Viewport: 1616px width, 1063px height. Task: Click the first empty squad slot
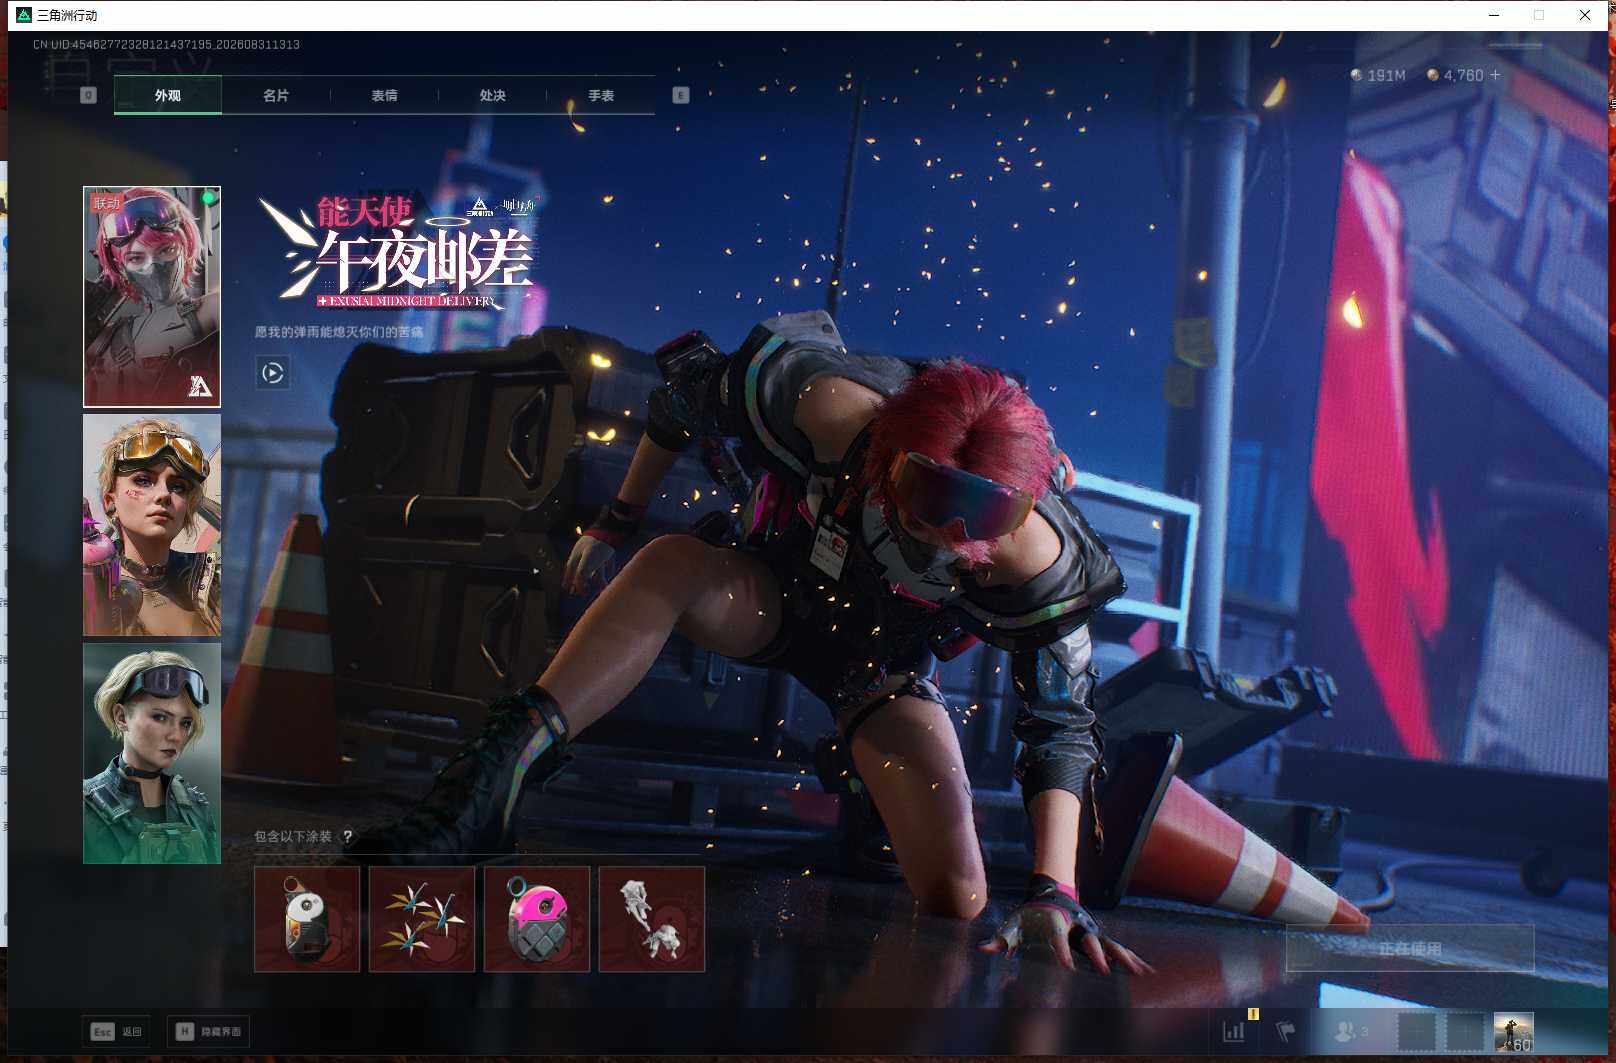1416,1031
